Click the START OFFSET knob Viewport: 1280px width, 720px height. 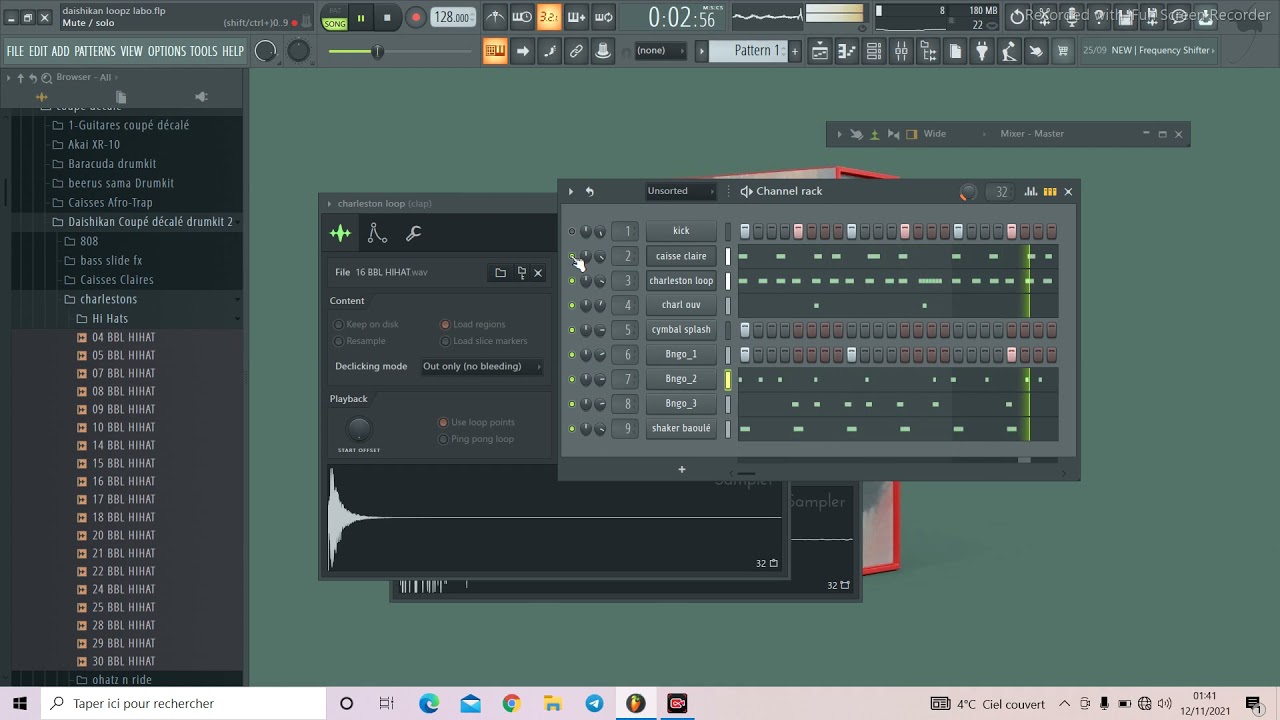[358, 429]
